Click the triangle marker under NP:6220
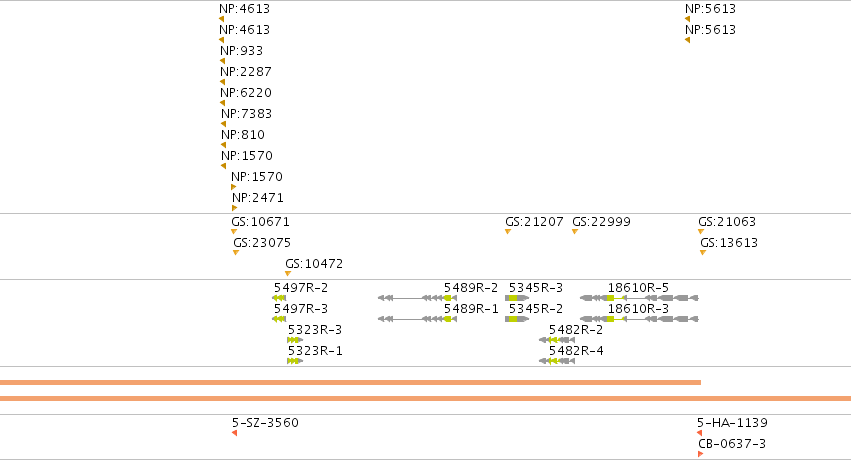The height and width of the screenshot is (460, 851). 223,103
